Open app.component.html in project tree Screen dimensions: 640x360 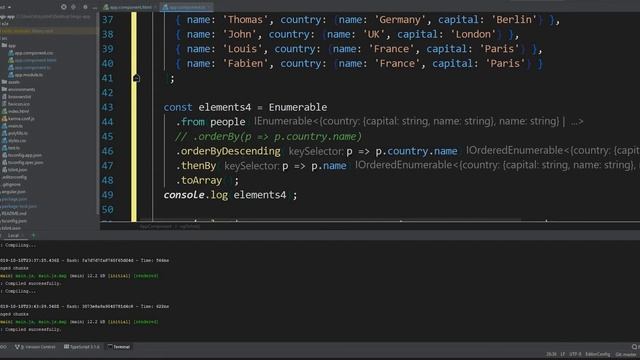pos(32,60)
